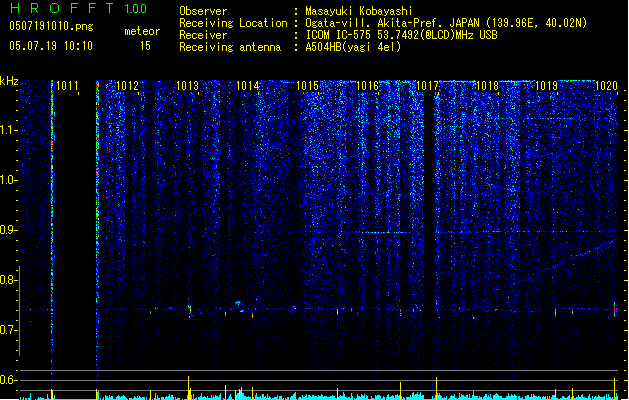The height and width of the screenshot is (400, 629).
Task: Click the 1019 time marker
Action: click(x=546, y=86)
